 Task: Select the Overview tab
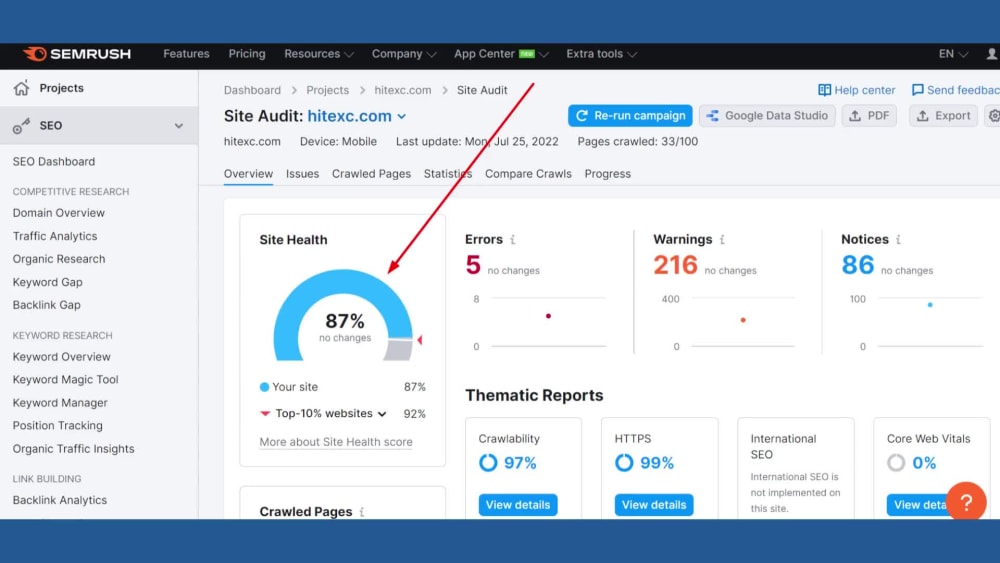coord(248,174)
